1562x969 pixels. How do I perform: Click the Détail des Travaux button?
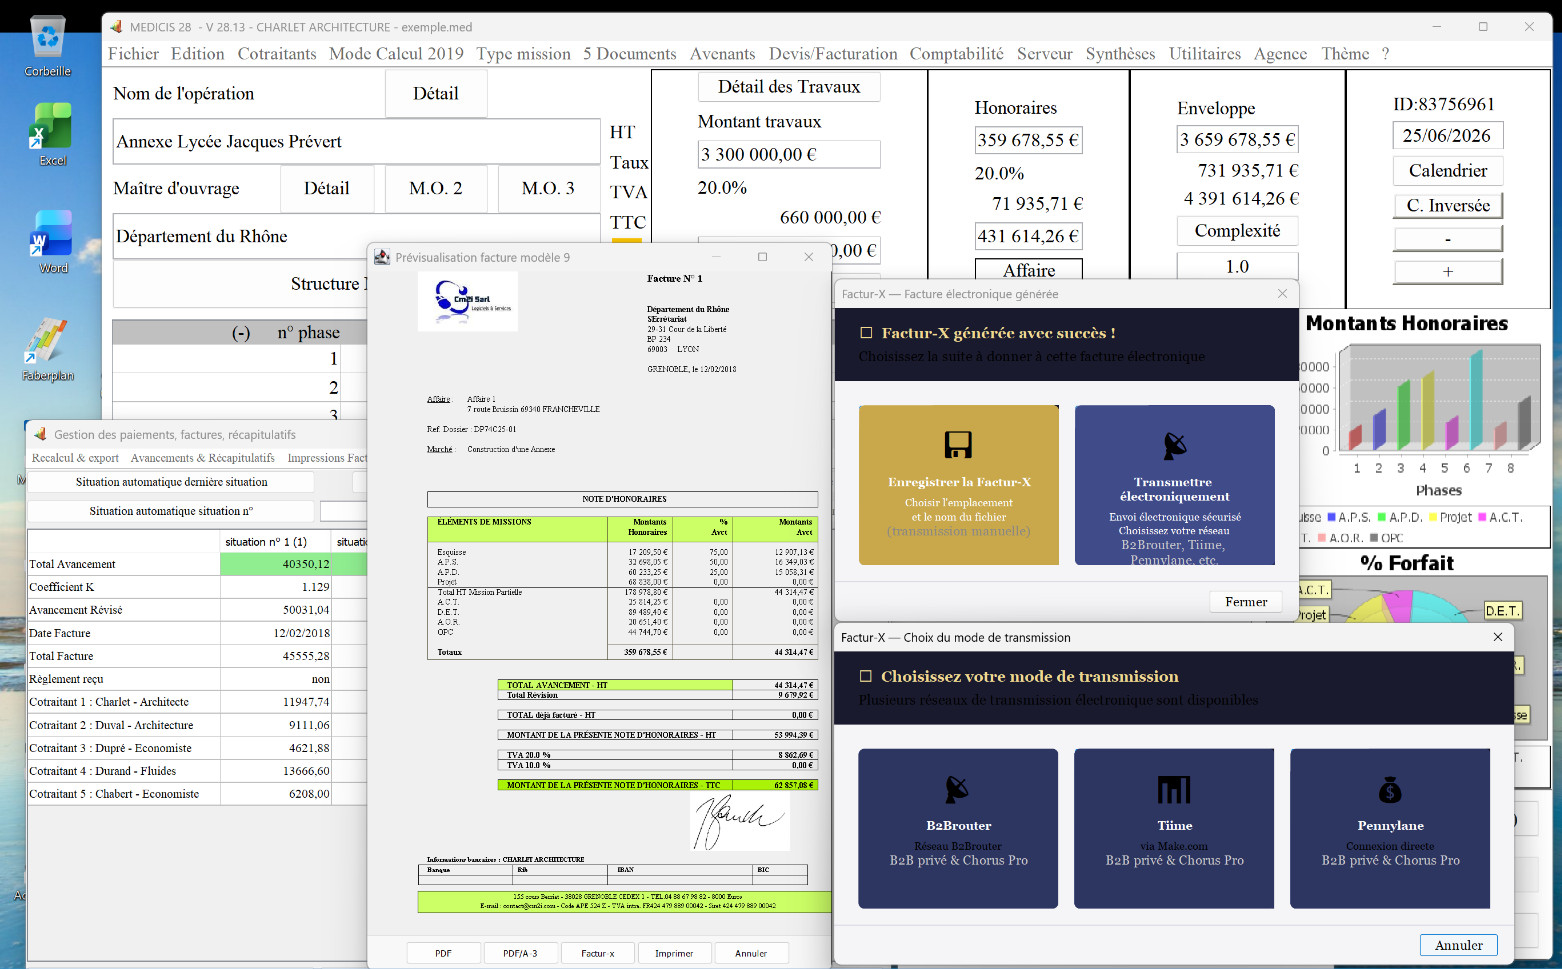[789, 87]
